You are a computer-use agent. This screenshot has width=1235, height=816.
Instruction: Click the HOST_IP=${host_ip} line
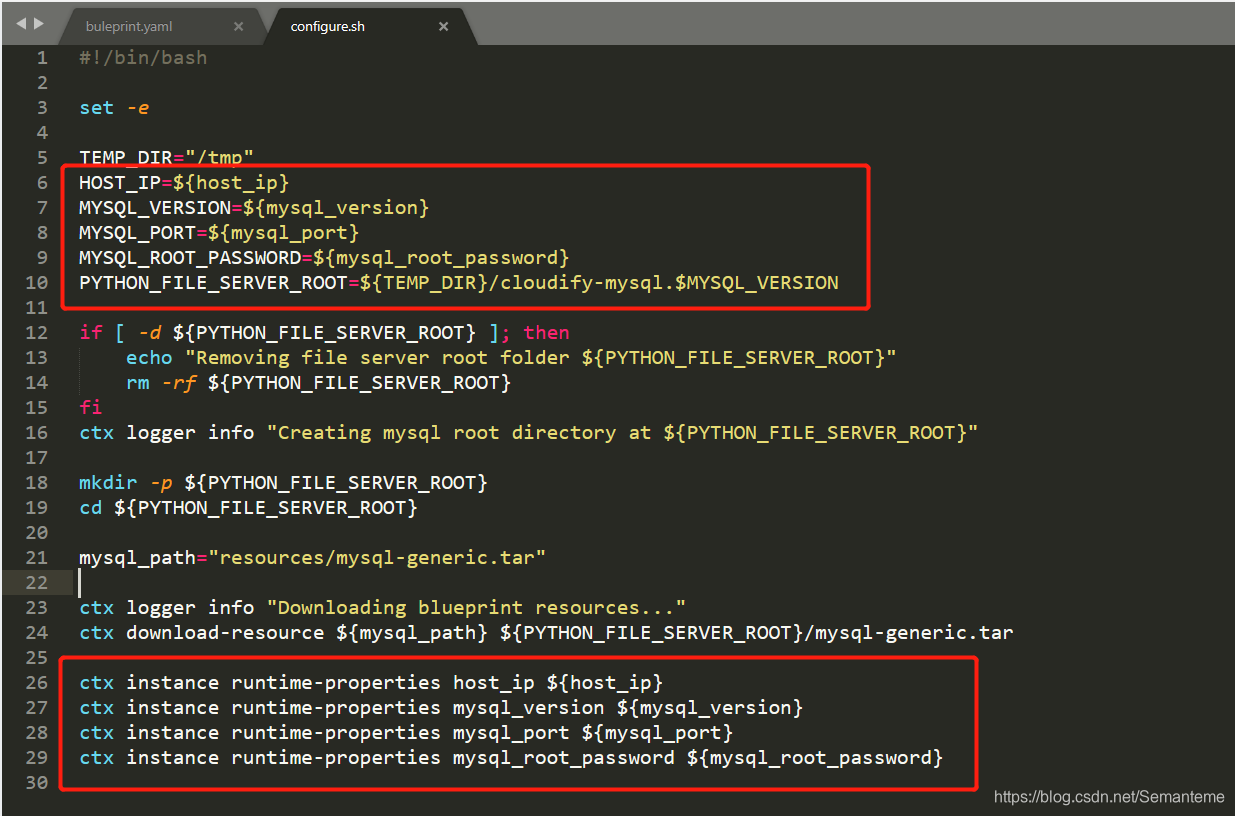184,183
